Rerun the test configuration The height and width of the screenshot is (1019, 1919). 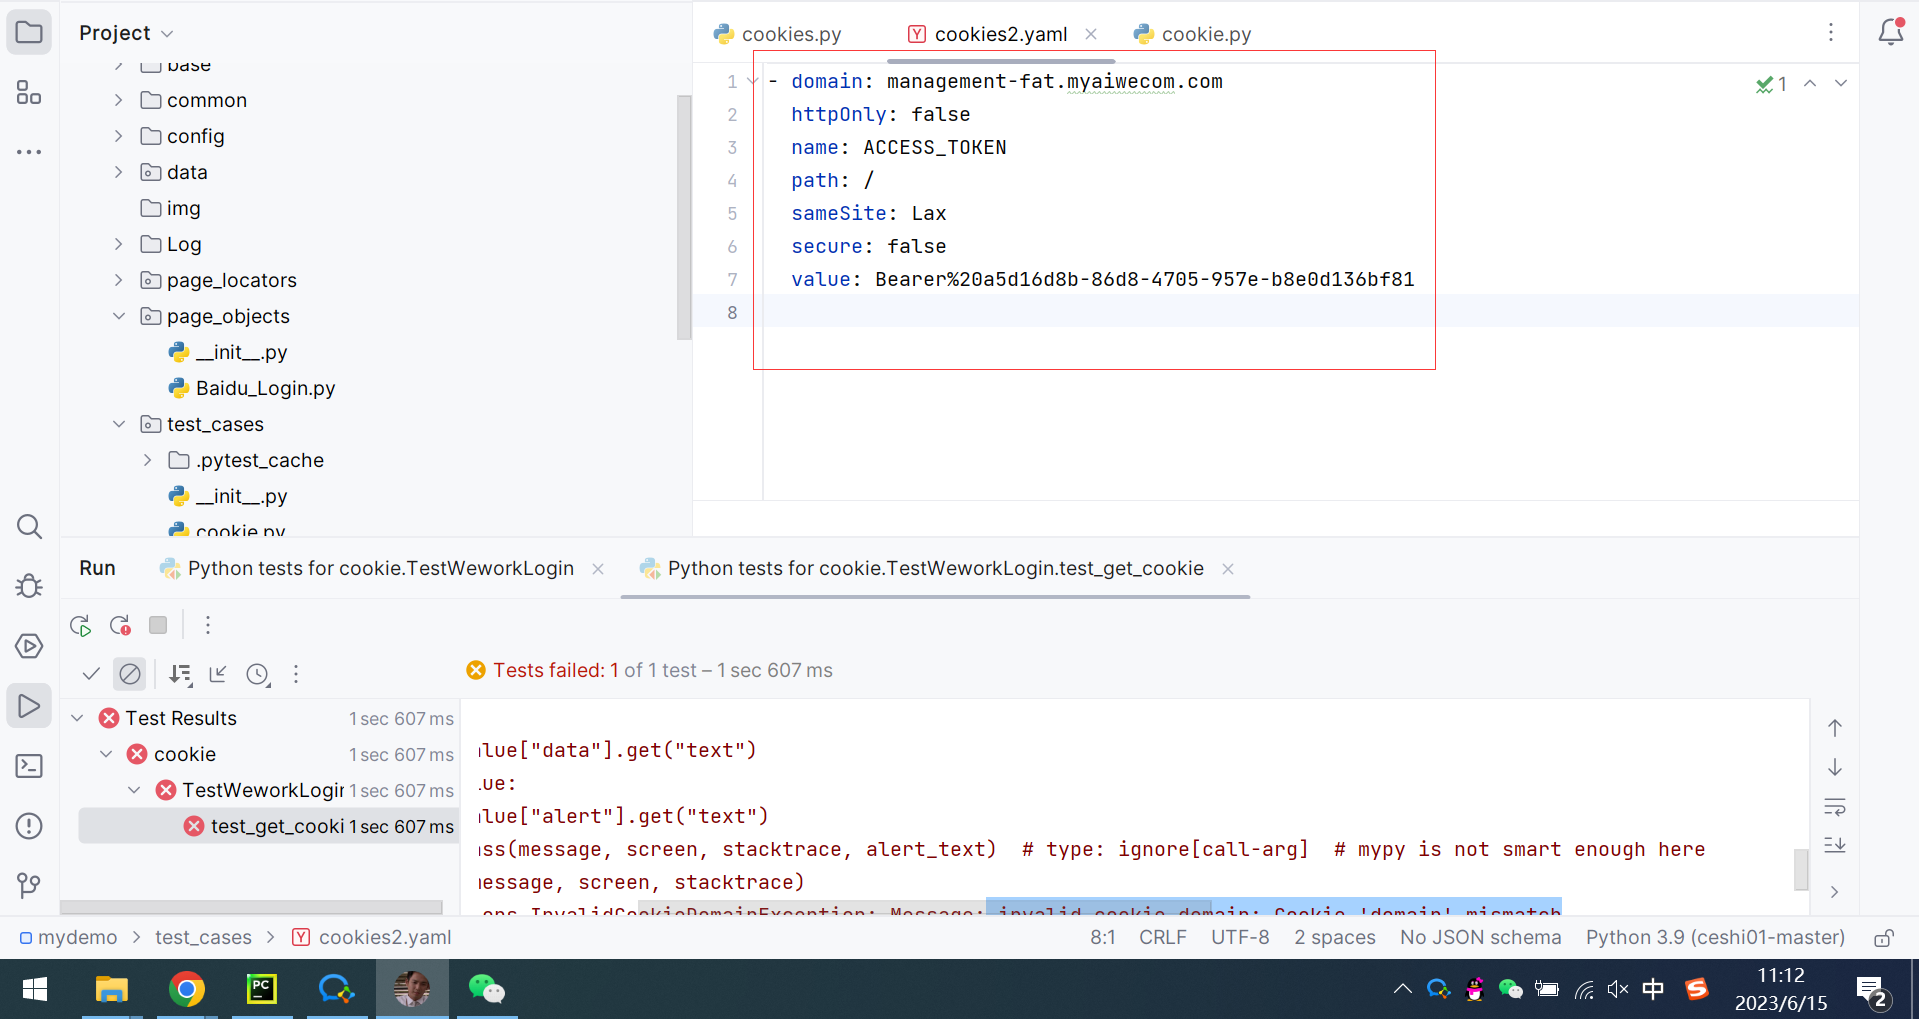[x=81, y=626]
